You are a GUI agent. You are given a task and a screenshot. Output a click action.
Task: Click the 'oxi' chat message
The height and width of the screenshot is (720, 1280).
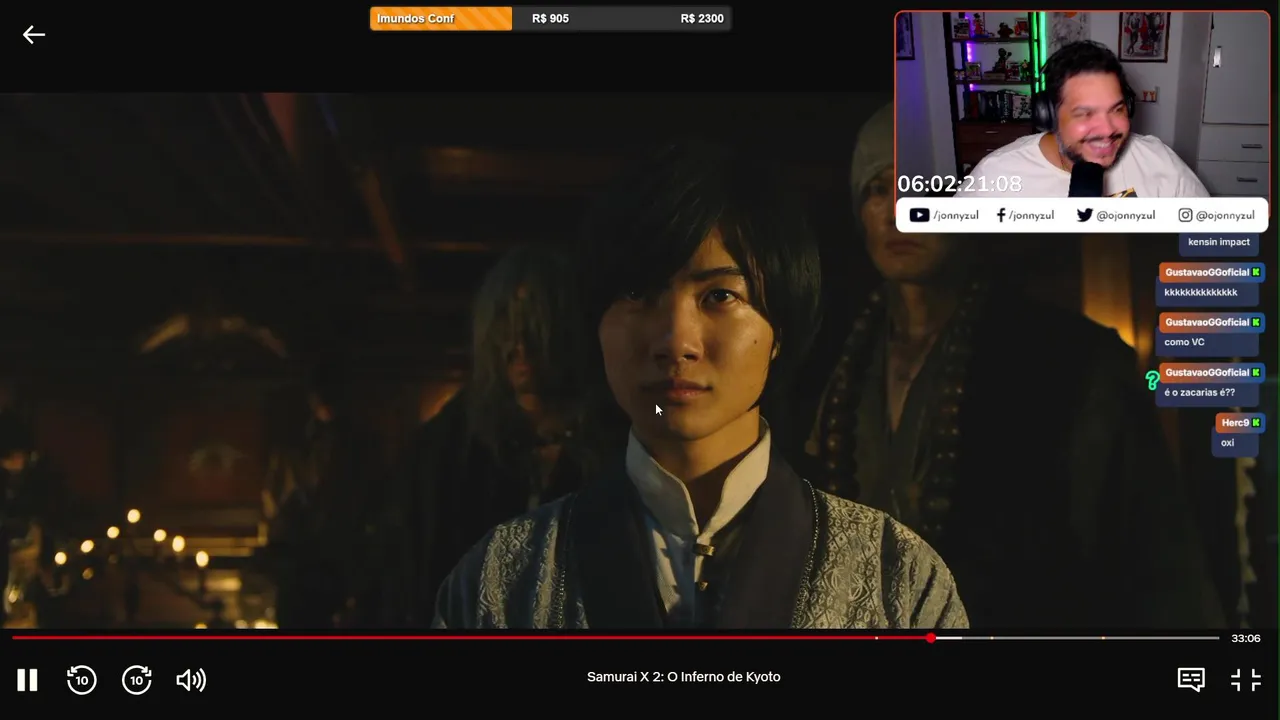click(1227, 442)
